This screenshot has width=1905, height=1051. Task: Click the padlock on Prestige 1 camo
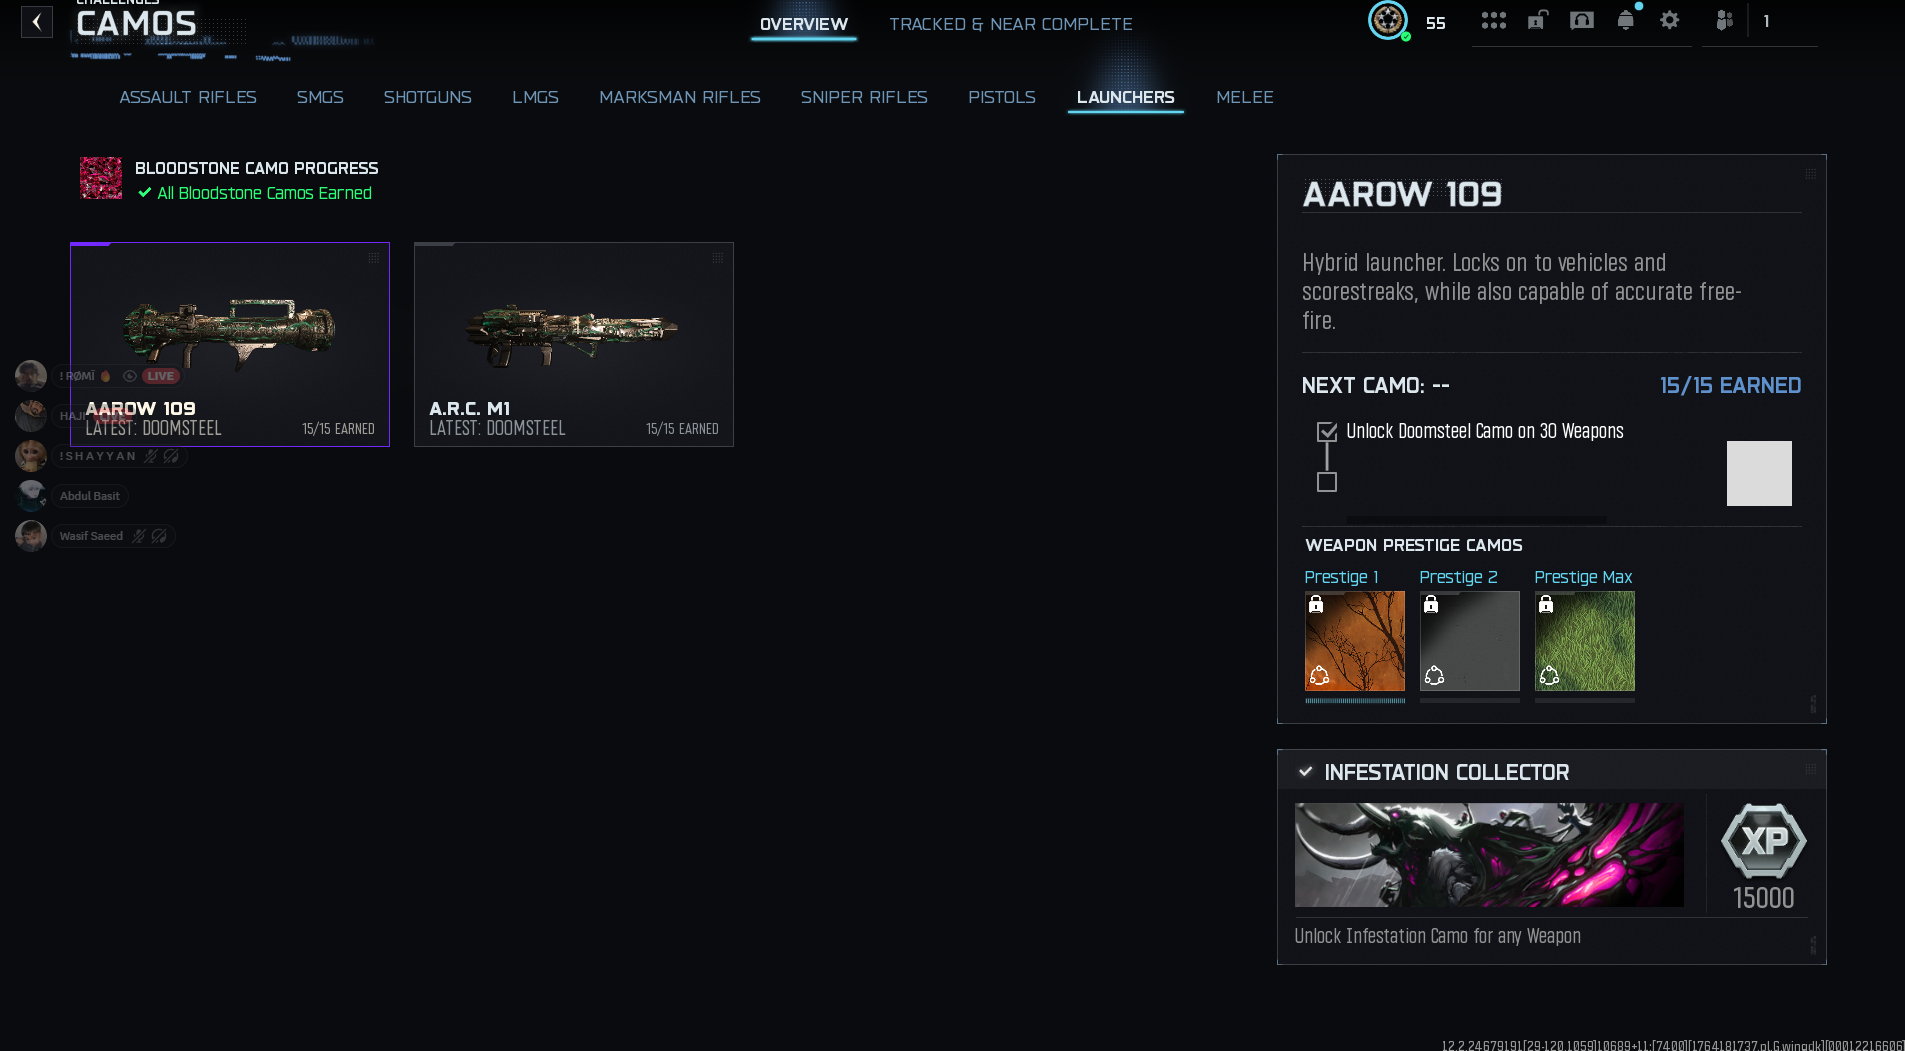(1316, 604)
